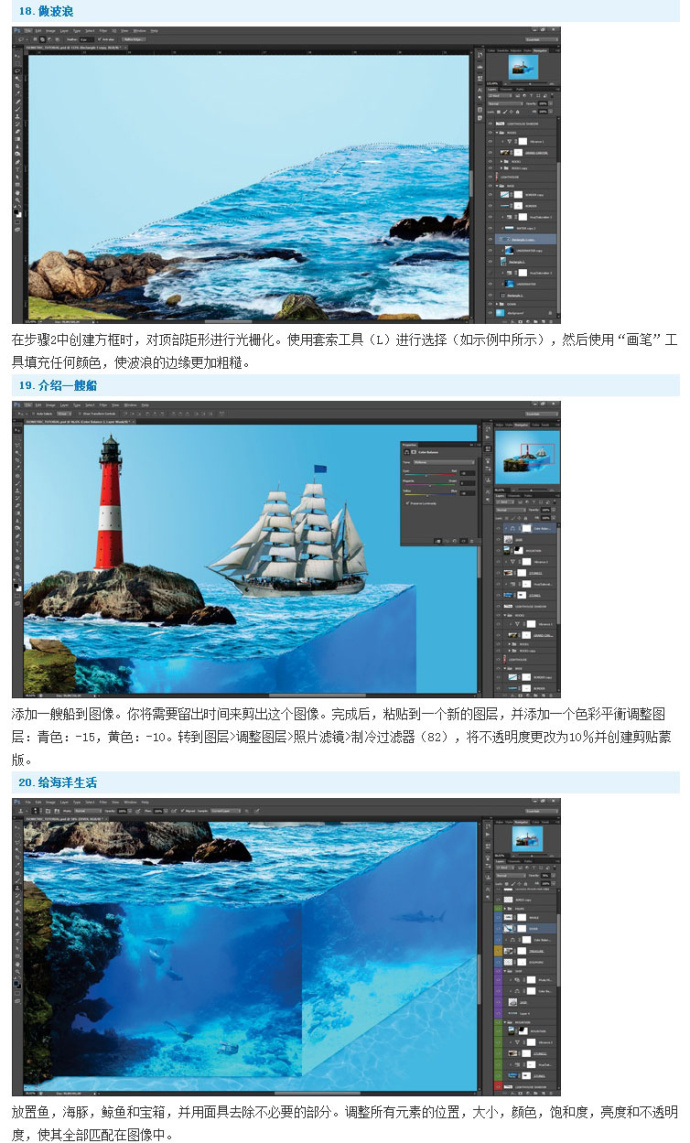This screenshot has width=690, height=1143.
Task: Open Layer menu in step 19 screenshot
Action: tap(64, 405)
